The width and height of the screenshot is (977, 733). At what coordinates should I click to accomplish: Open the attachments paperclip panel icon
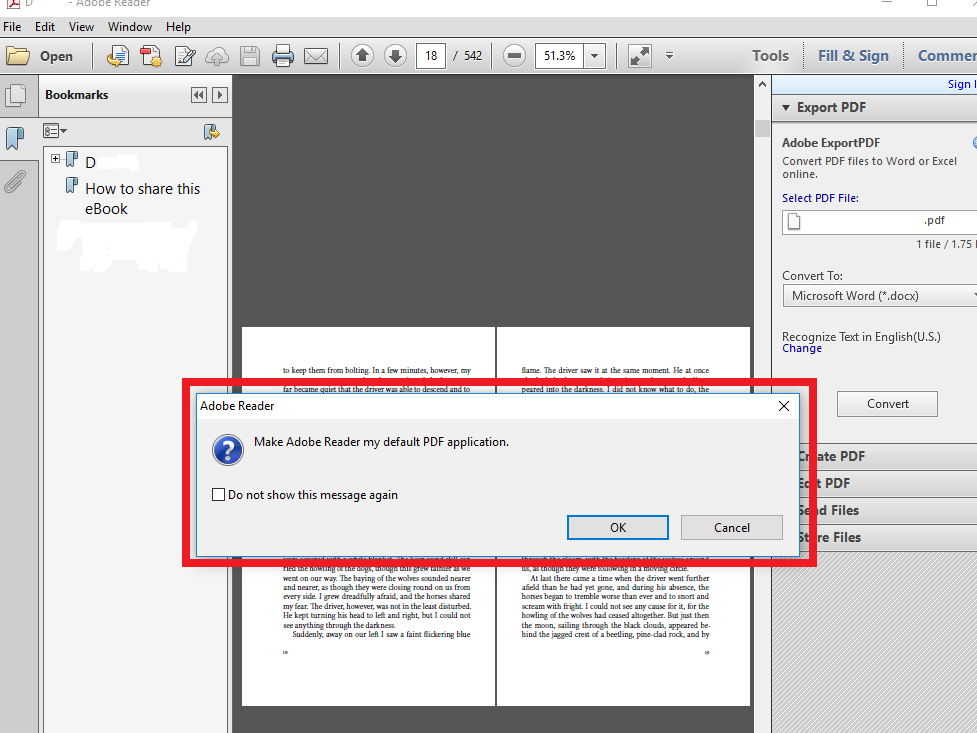click(x=15, y=181)
